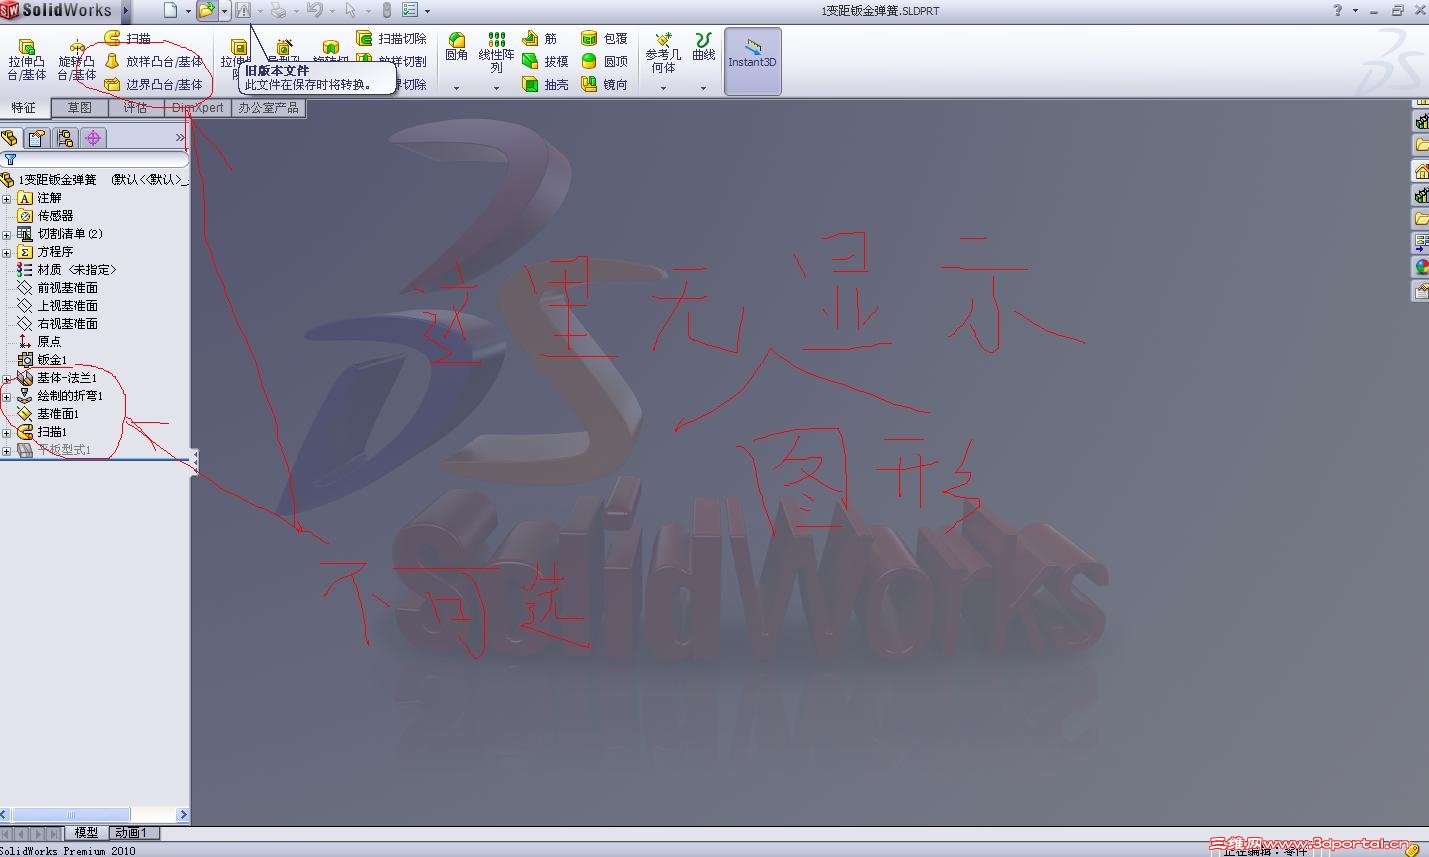The height and width of the screenshot is (857, 1429).
Task: Expand the 绘制的折弯1 feature node
Action: (6, 396)
